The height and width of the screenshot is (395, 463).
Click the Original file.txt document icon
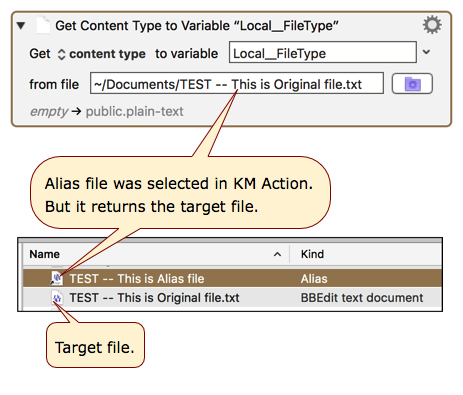(57, 298)
